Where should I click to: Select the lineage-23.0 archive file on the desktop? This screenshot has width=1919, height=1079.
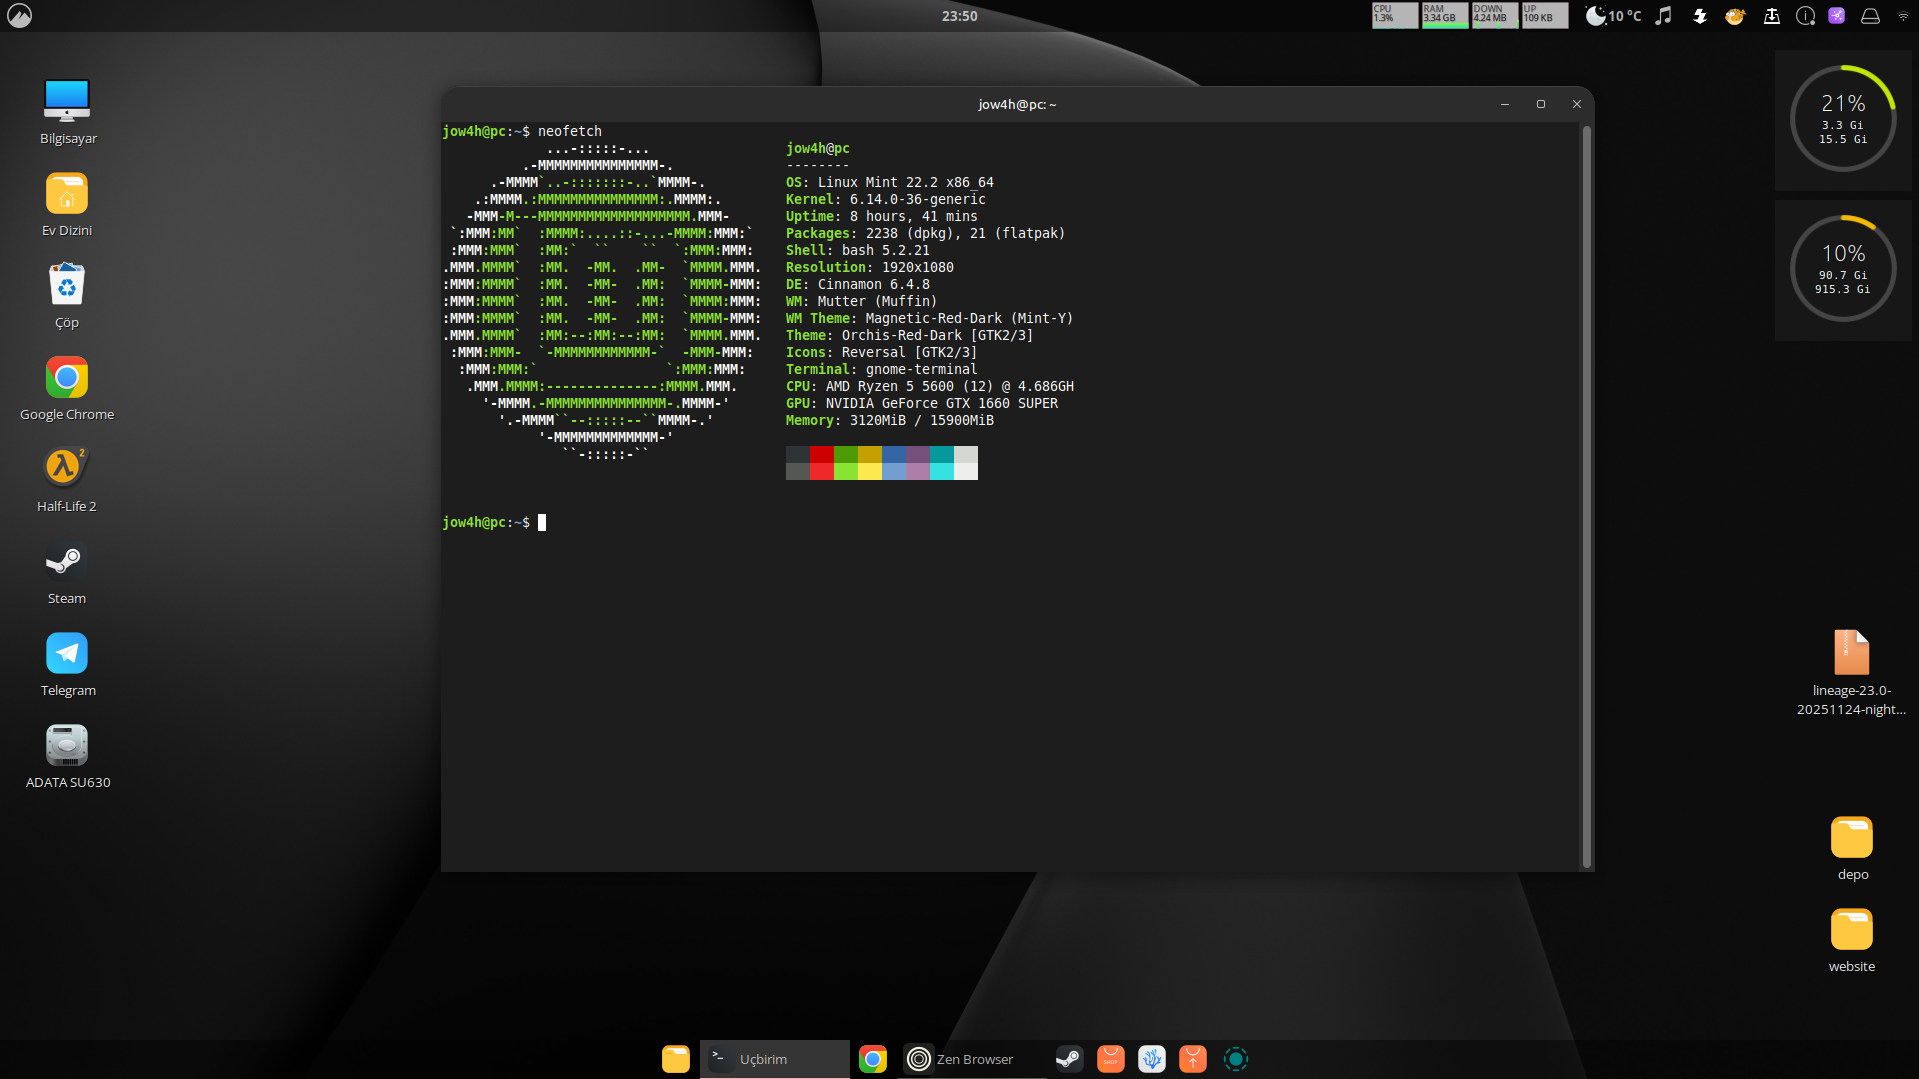point(1851,653)
